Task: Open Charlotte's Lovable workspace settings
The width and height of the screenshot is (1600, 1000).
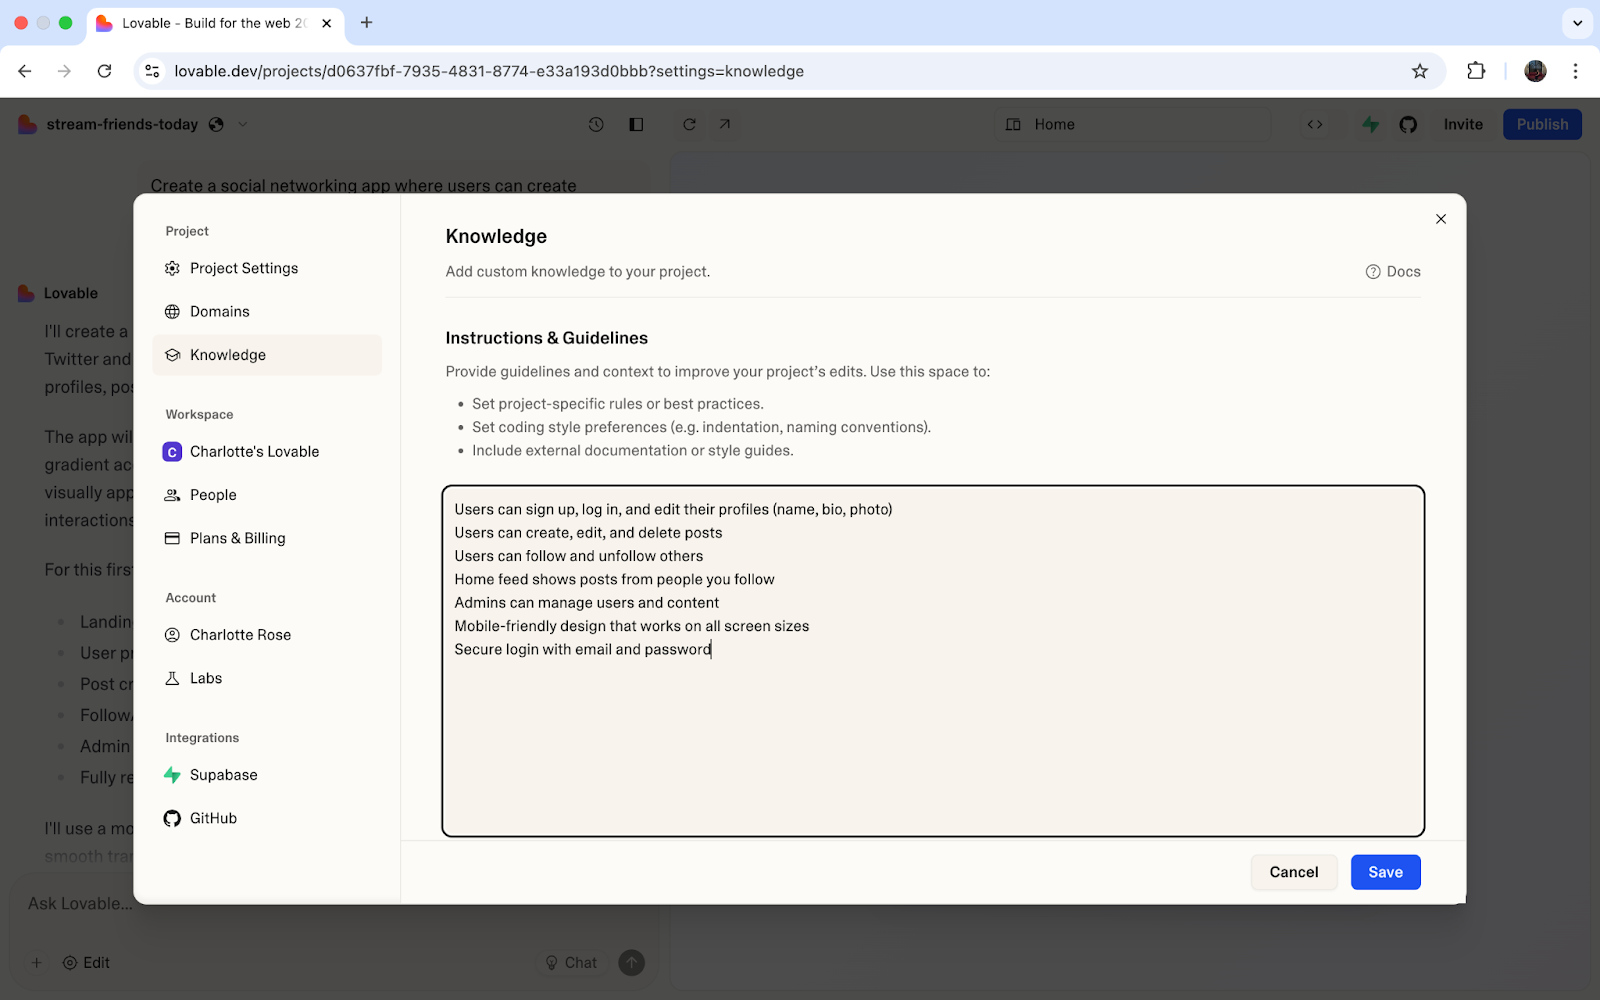Action: 267,452
